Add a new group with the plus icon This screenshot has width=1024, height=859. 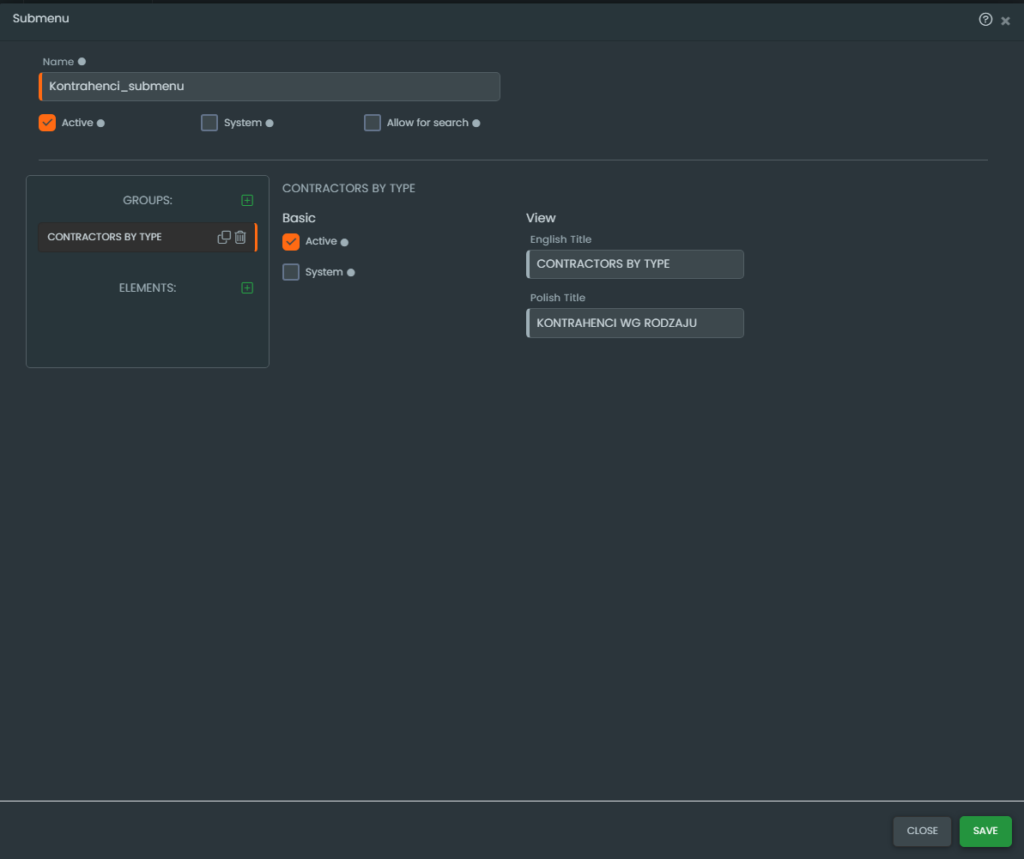(x=247, y=200)
